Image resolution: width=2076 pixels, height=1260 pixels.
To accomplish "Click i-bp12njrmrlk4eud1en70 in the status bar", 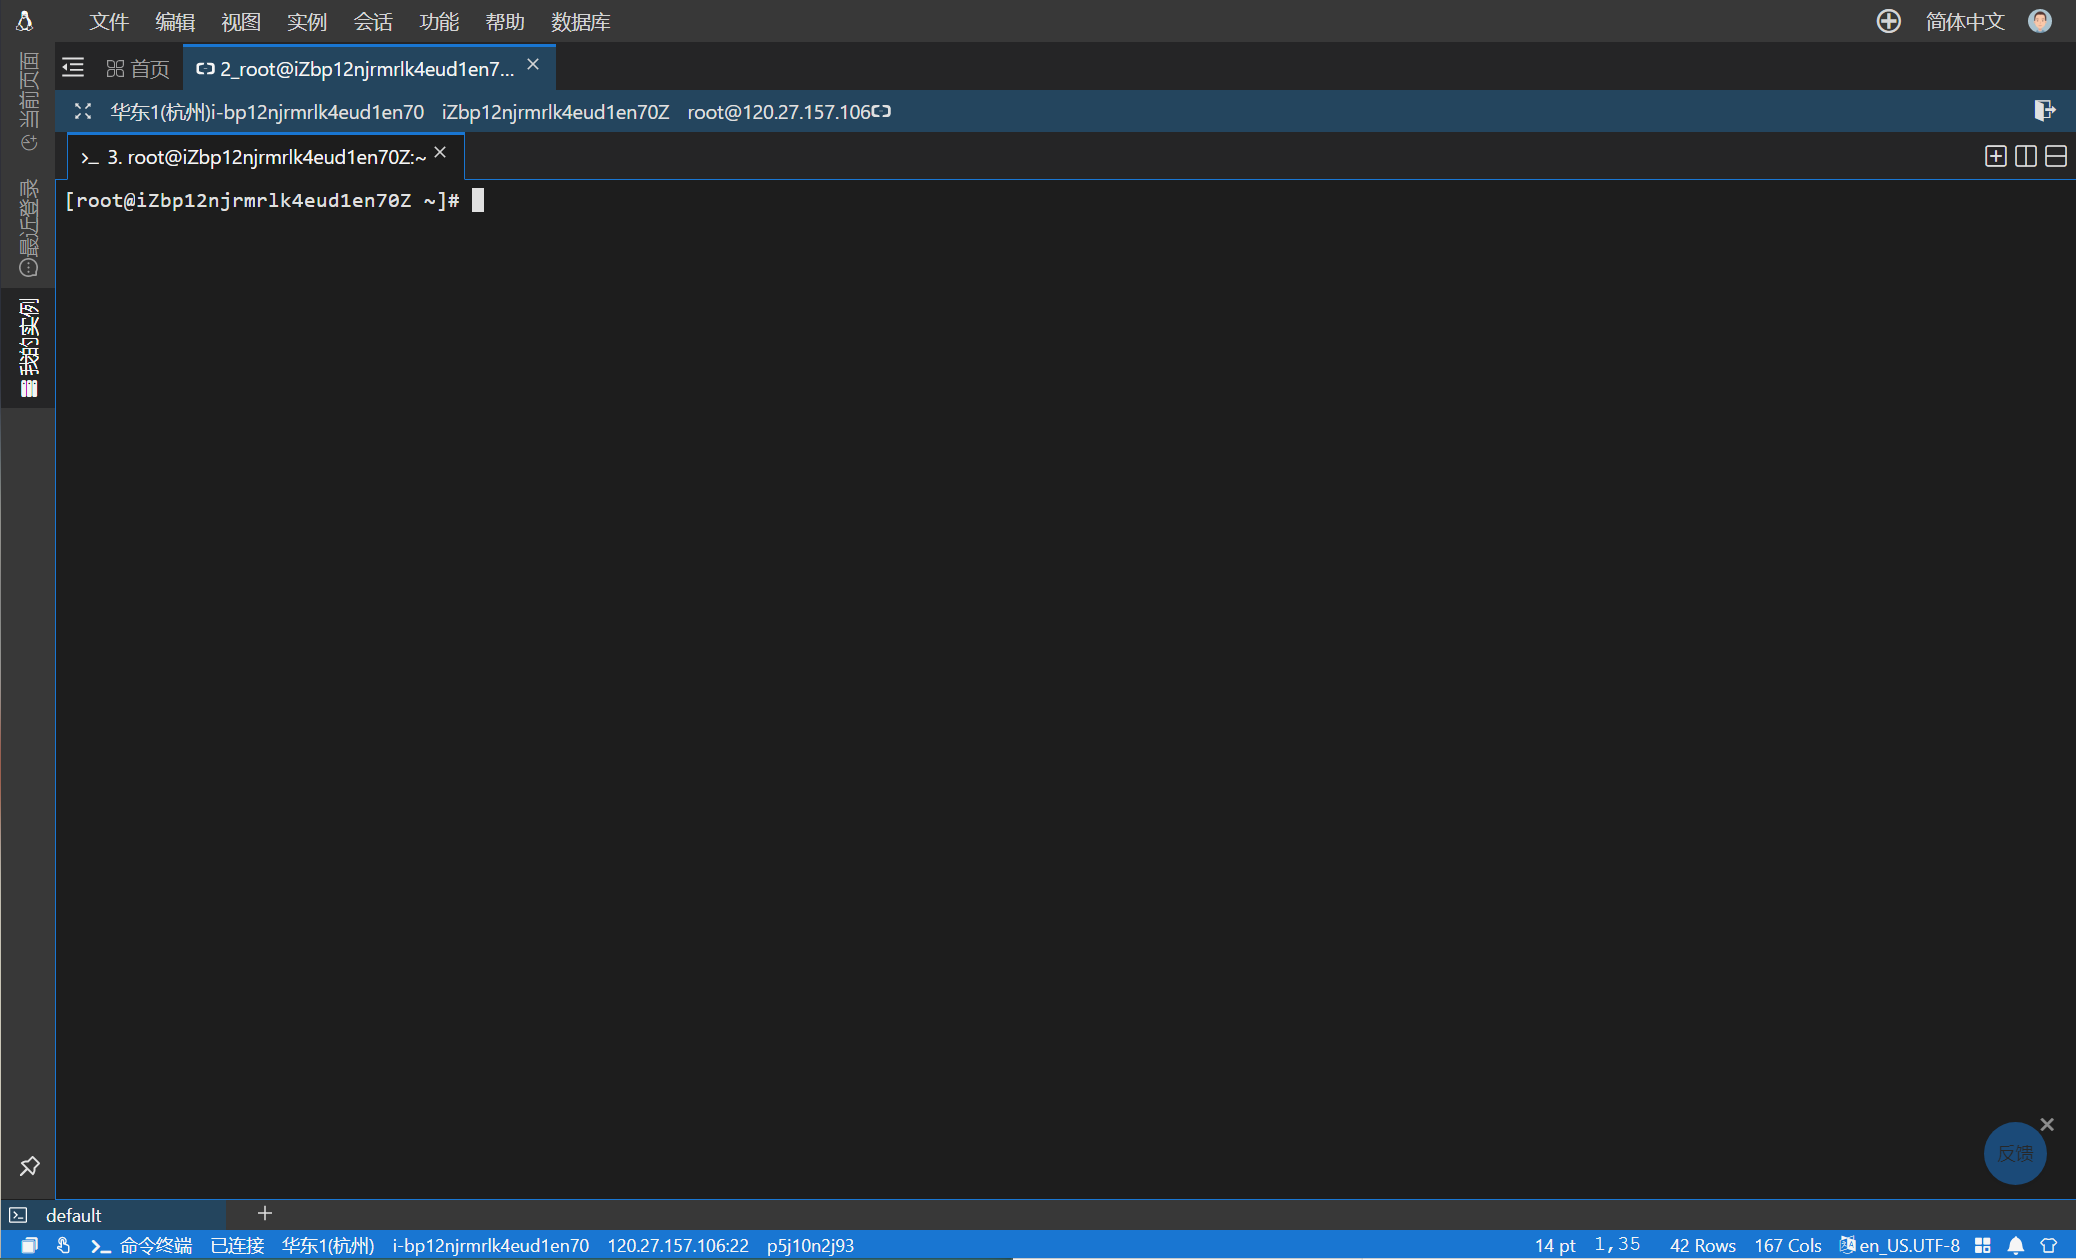I will [491, 1245].
